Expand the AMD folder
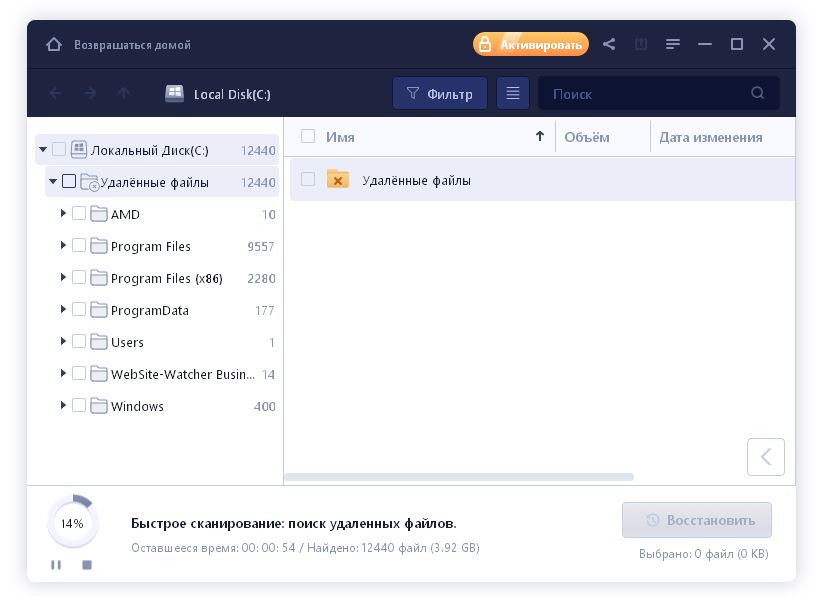The width and height of the screenshot is (817, 596). point(63,213)
